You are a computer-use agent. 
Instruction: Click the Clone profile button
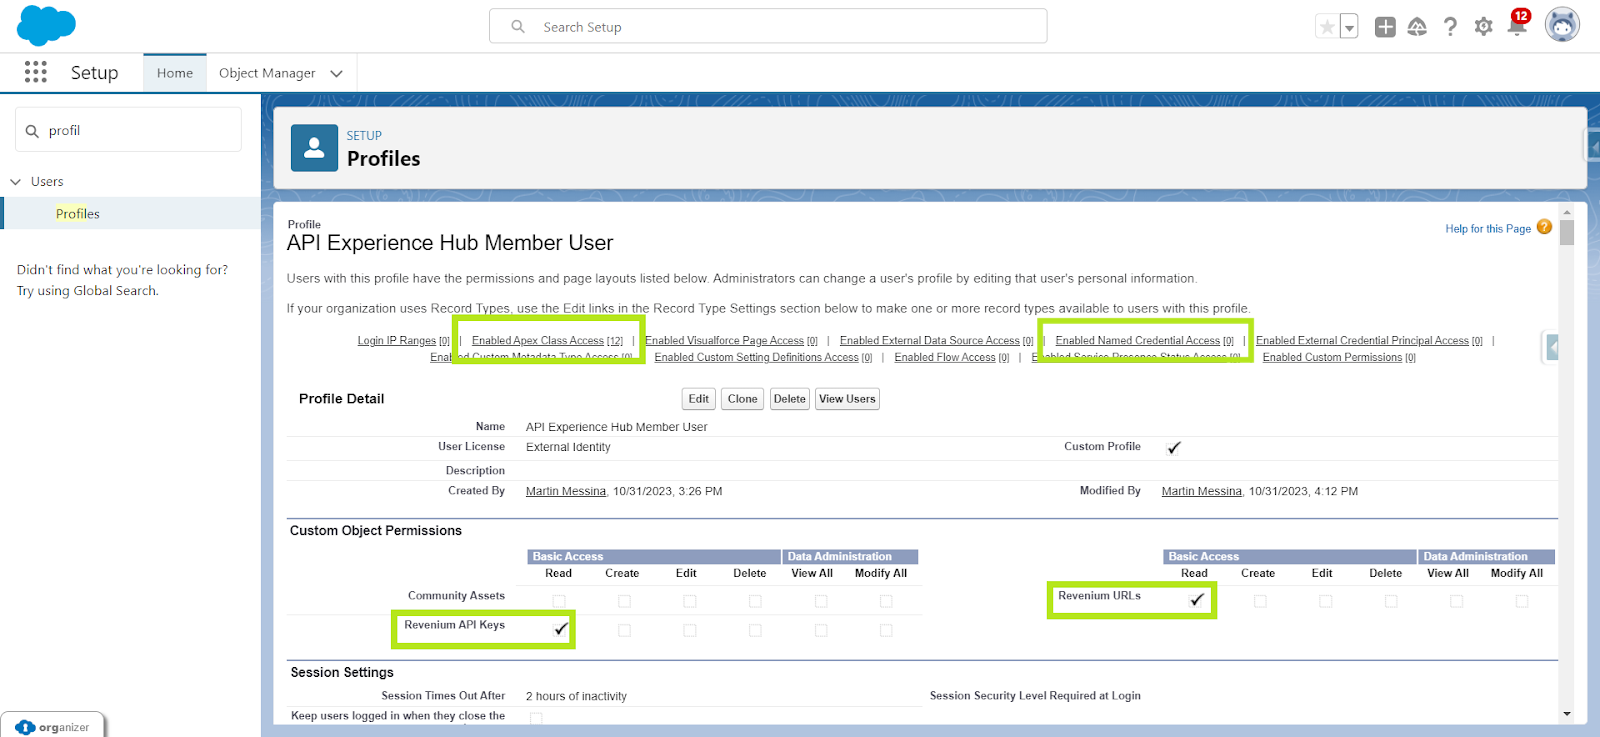pyautogui.click(x=742, y=399)
